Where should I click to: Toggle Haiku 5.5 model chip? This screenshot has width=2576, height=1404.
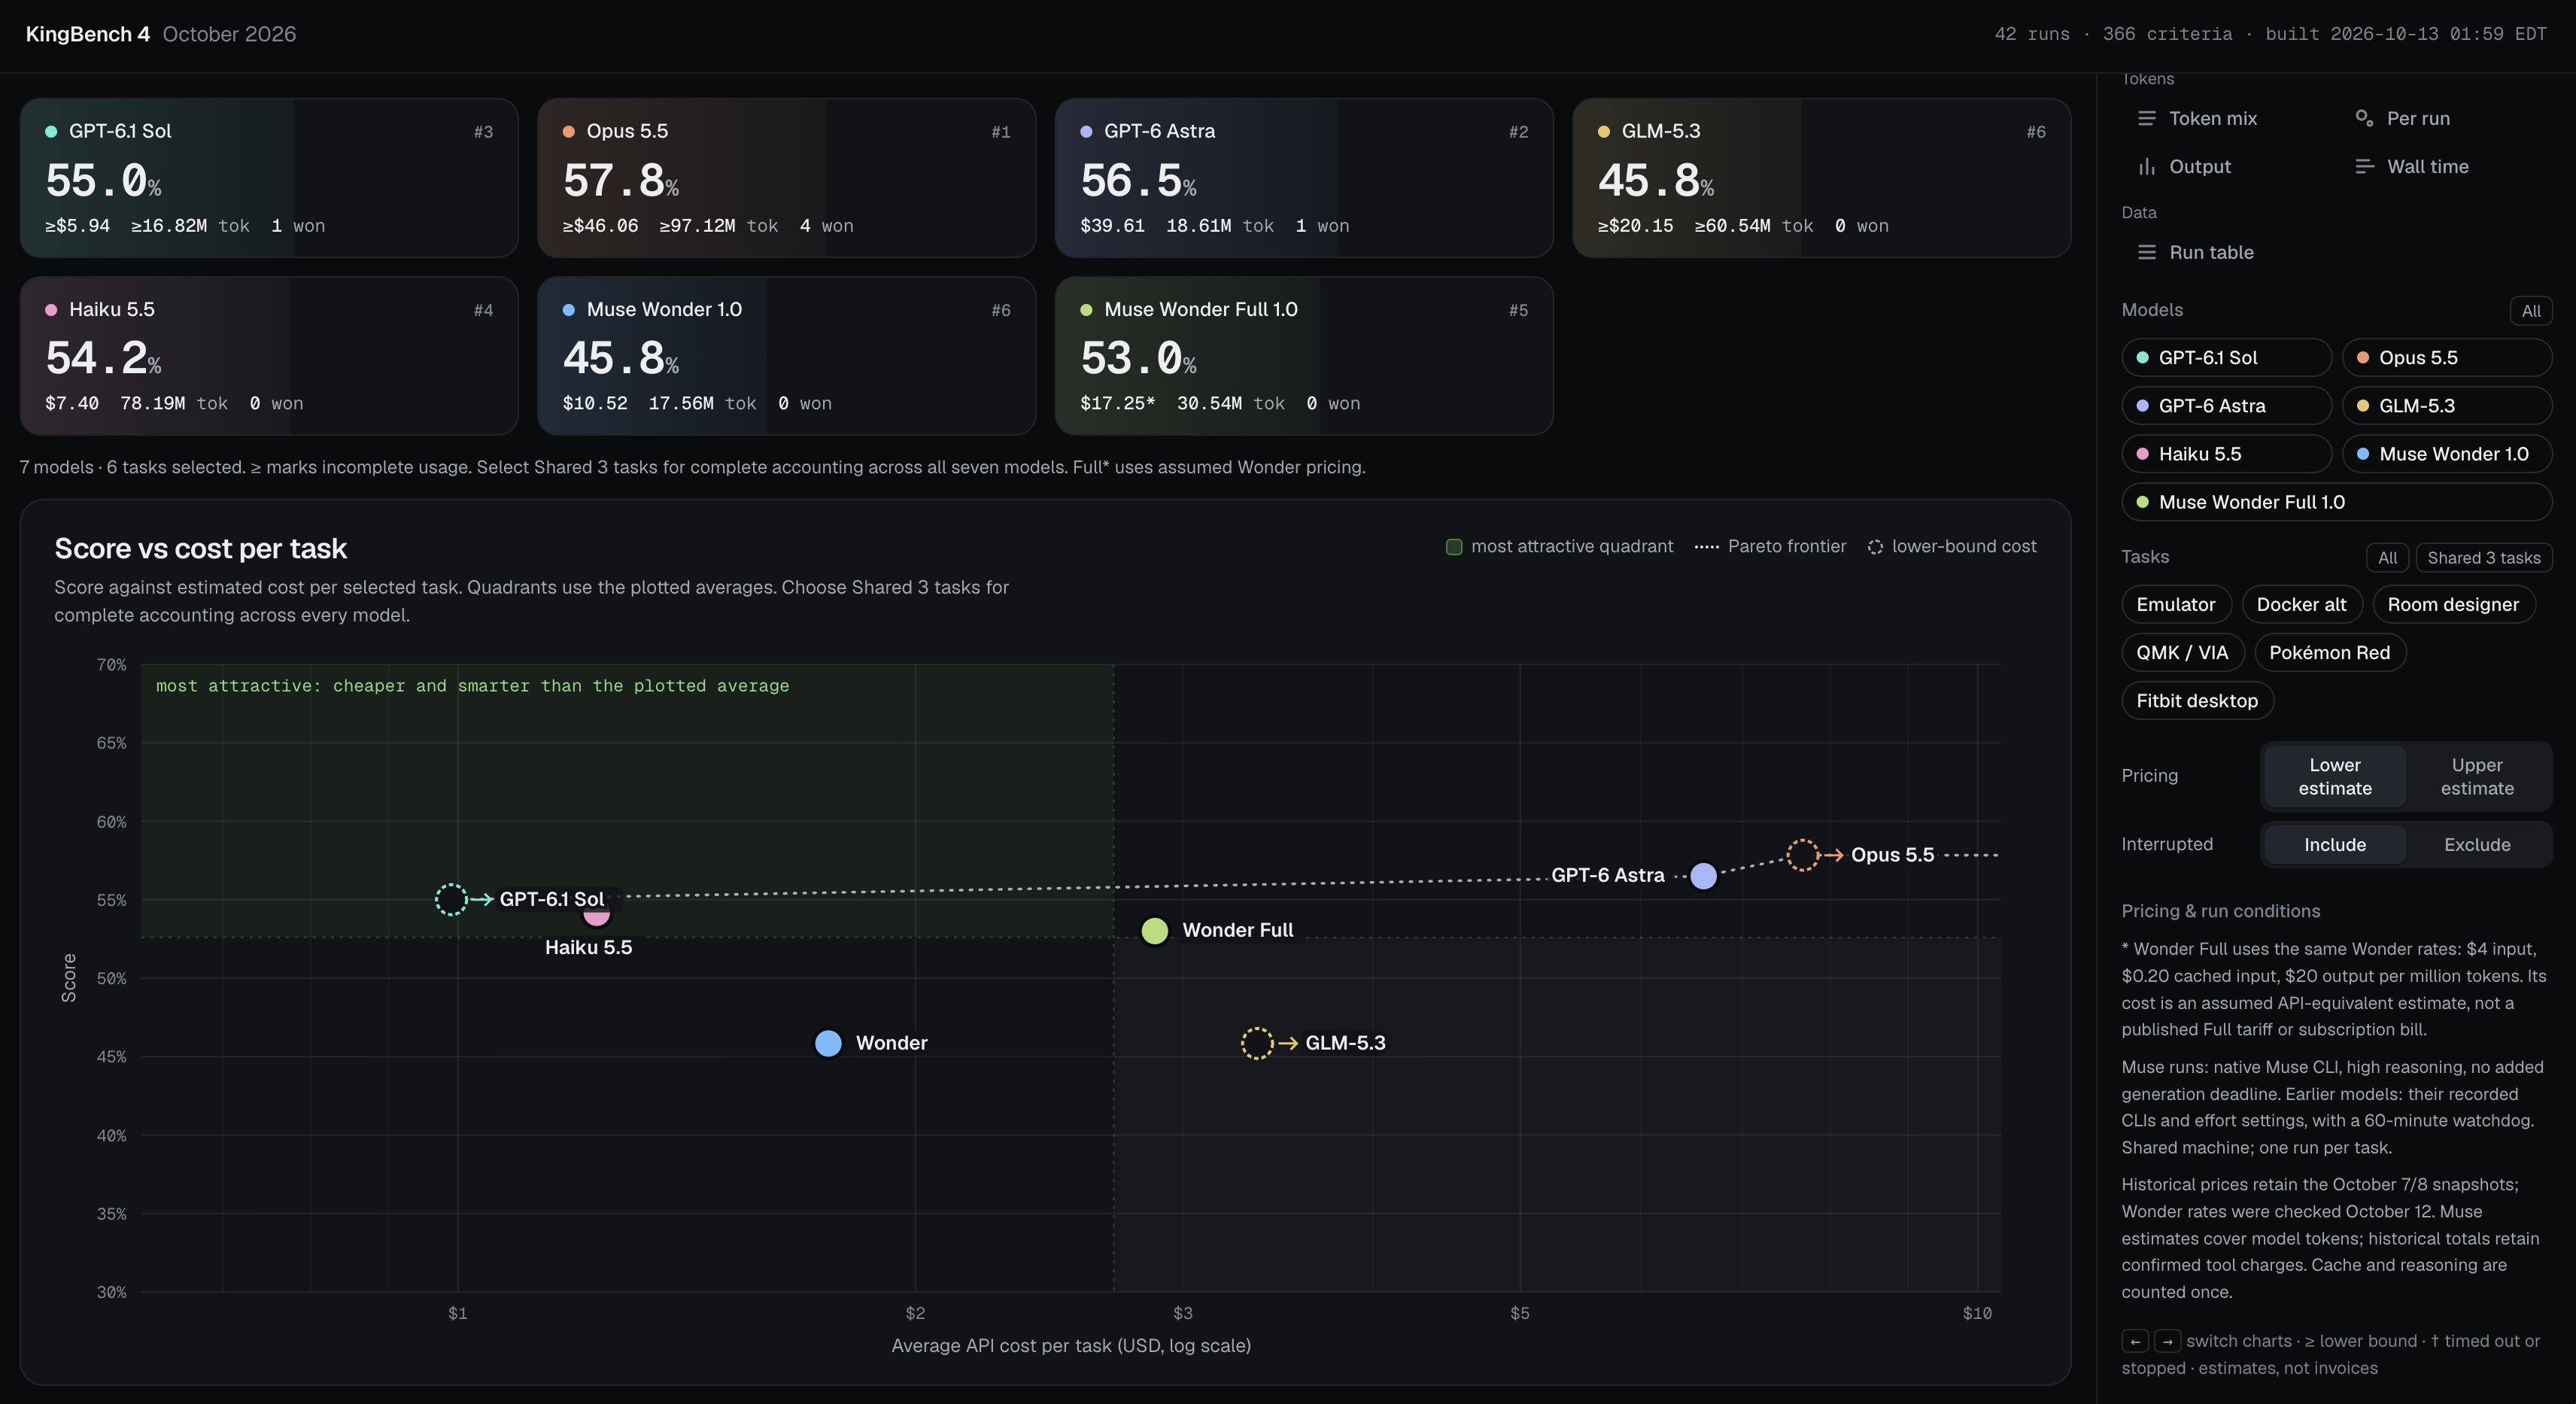tap(2226, 453)
